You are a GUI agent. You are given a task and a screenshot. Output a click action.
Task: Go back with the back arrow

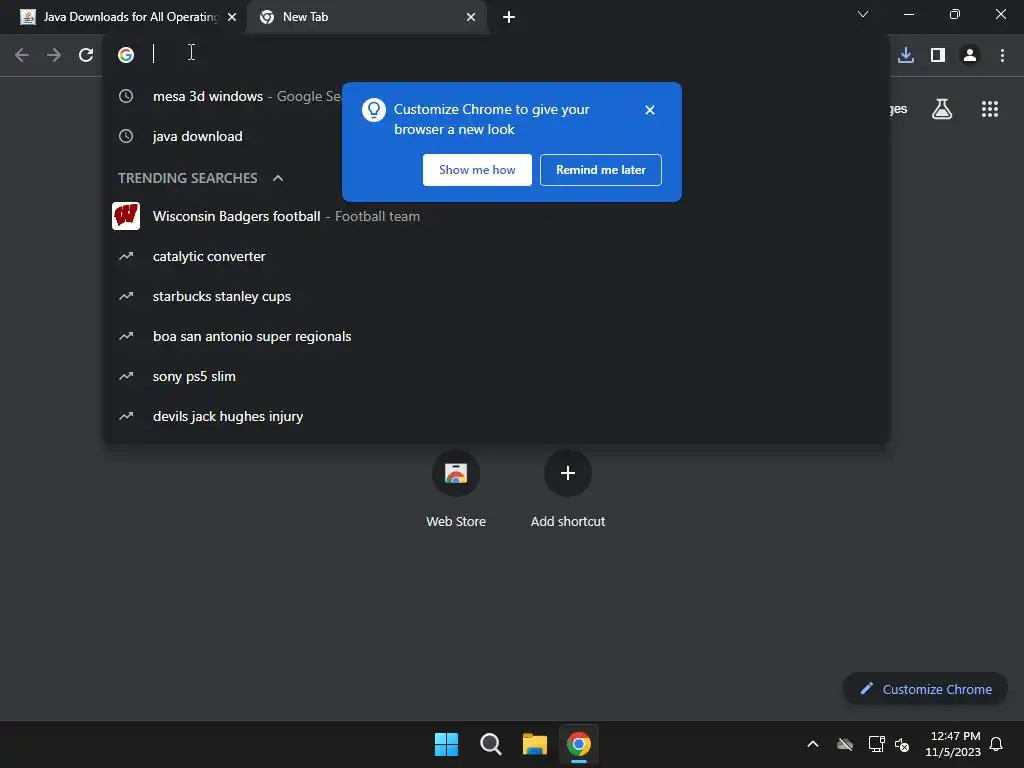pos(22,55)
